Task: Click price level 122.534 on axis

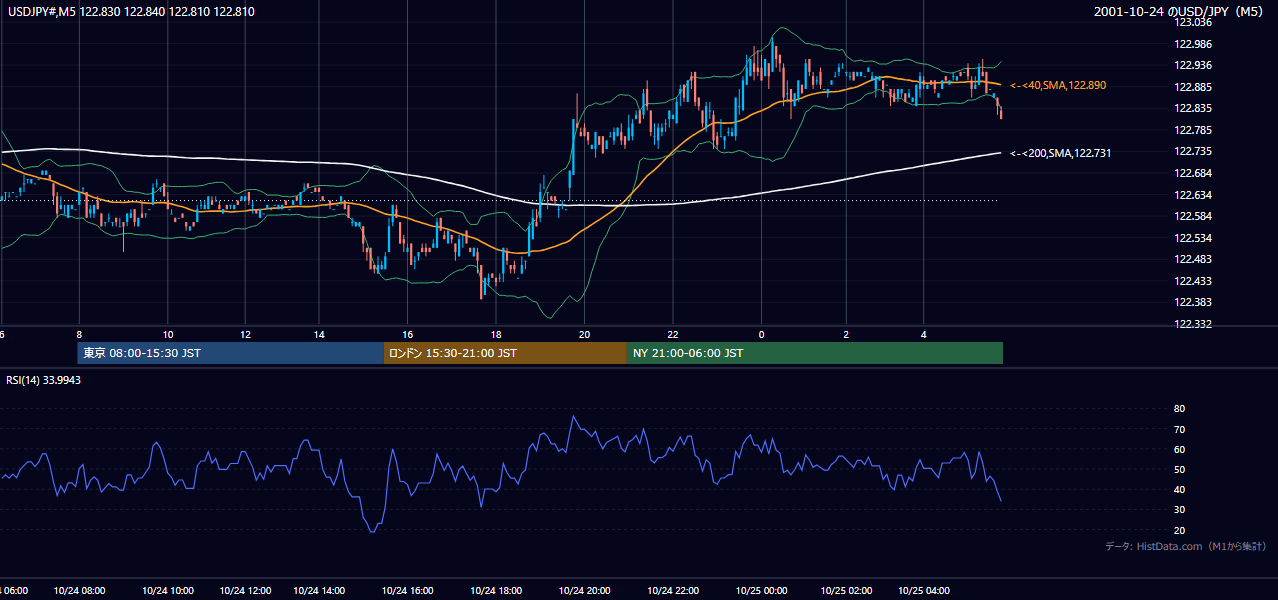Action: pyautogui.click(x=1193, y=238)
